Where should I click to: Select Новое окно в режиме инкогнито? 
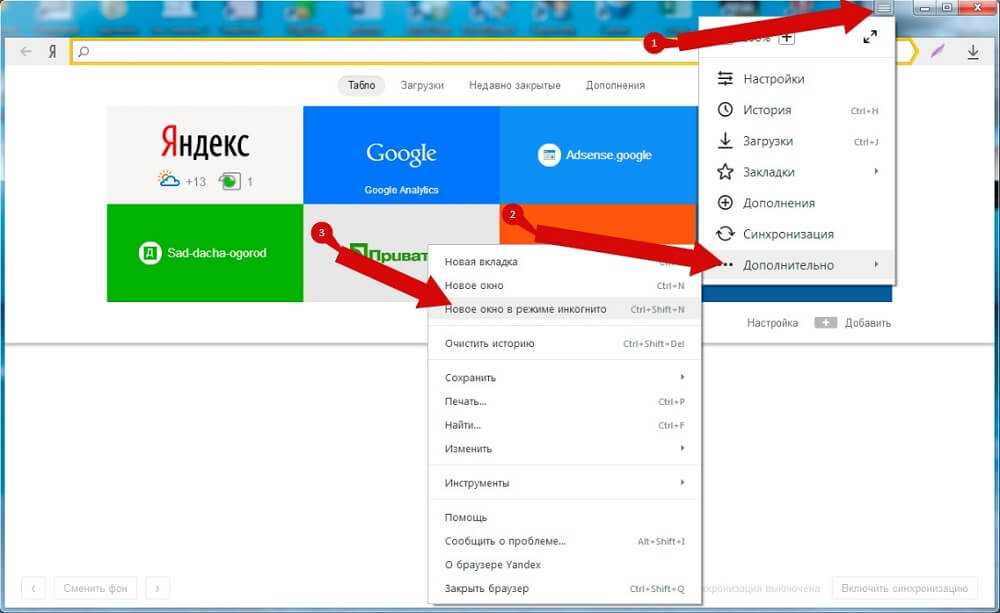tap(525, 310)
